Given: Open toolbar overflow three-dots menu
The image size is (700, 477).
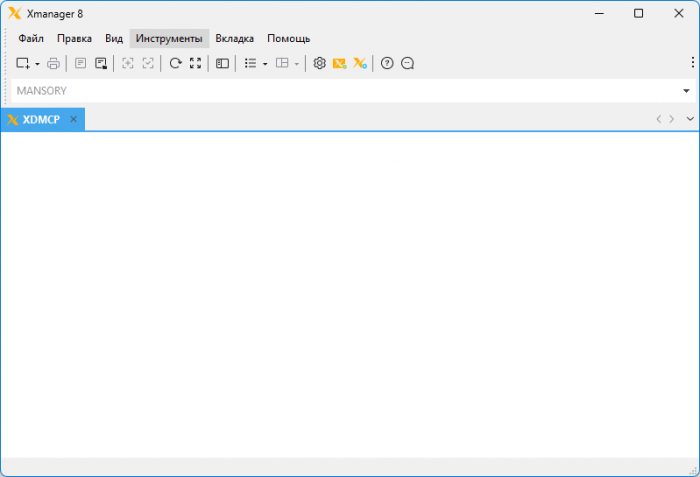Looking at the screenshot, I should pos(692,63).
